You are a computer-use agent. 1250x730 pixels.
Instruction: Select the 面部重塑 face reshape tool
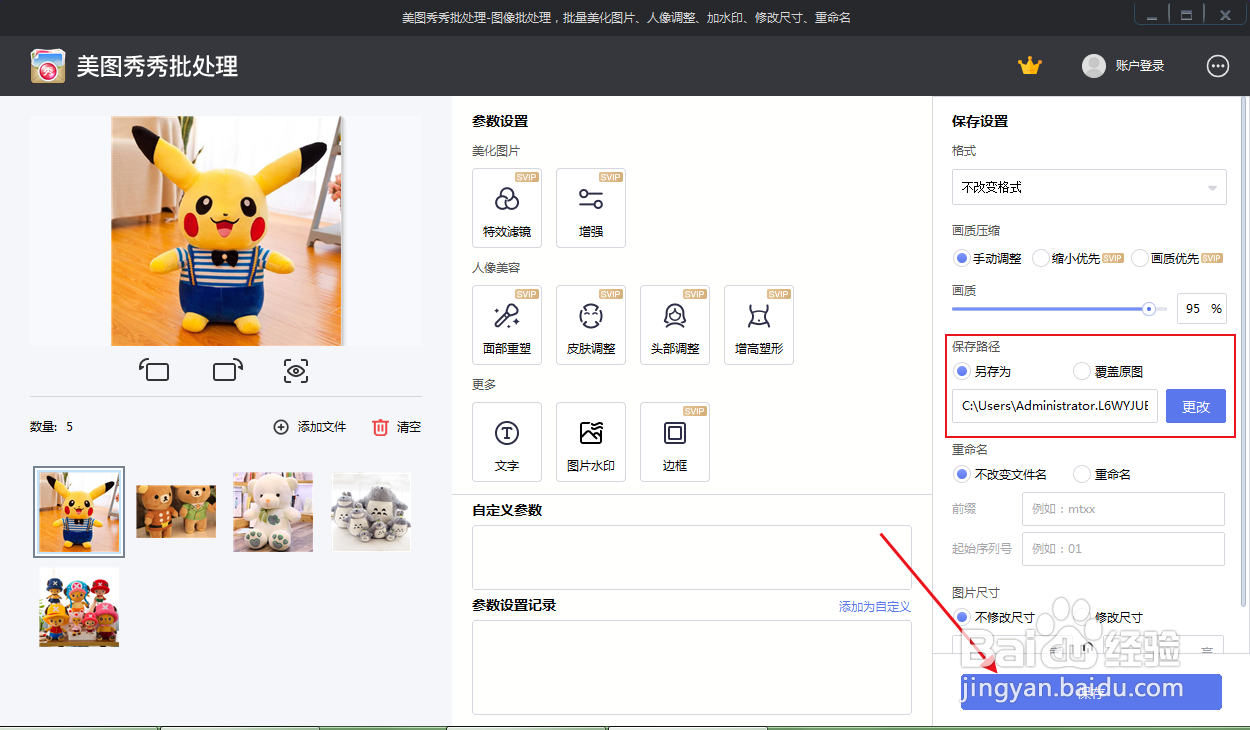pos(507,325)
